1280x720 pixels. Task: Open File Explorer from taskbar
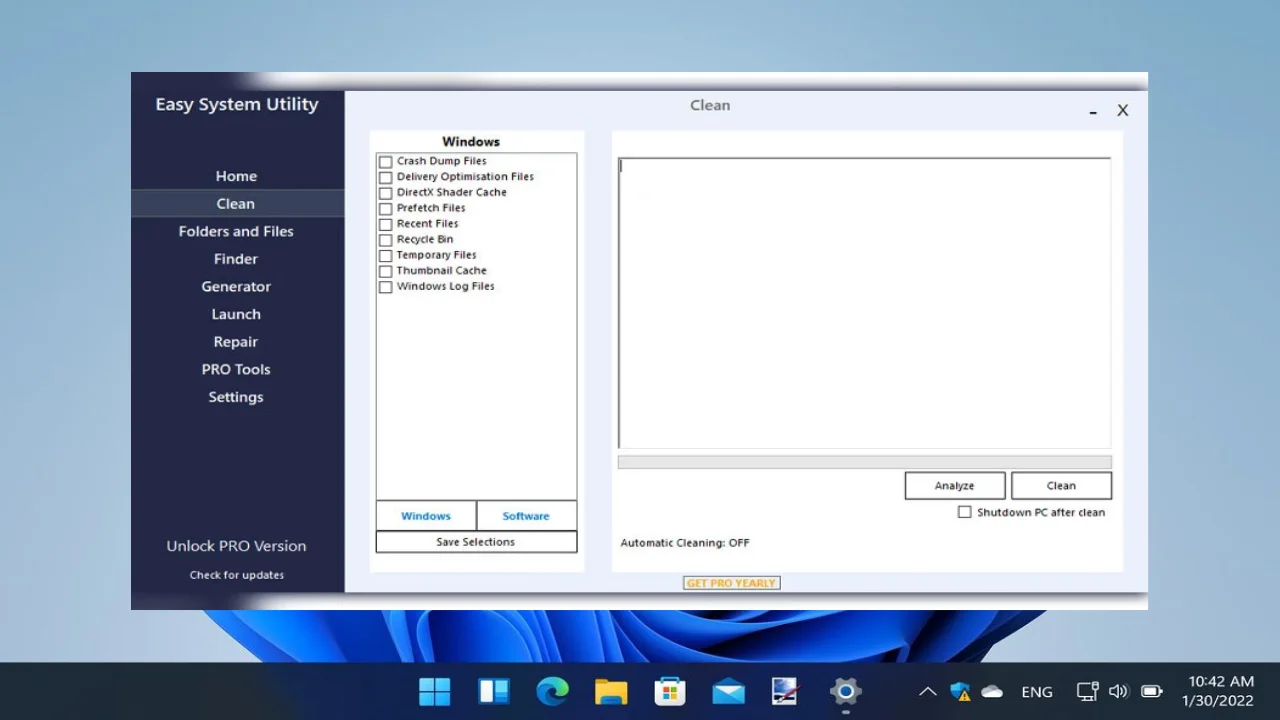coord(611,691)
